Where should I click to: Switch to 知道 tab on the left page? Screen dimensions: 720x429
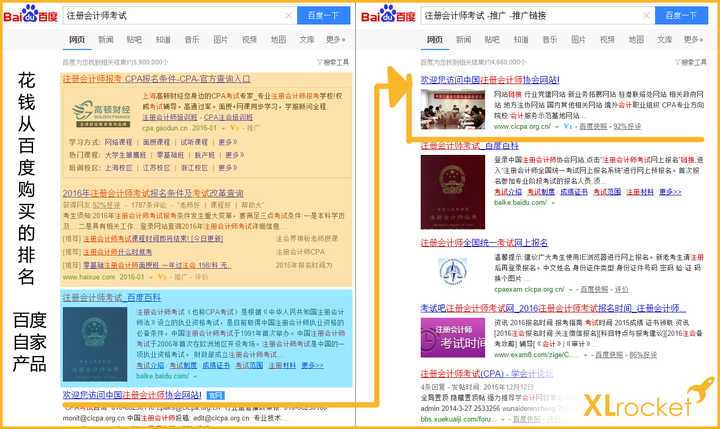163,40
